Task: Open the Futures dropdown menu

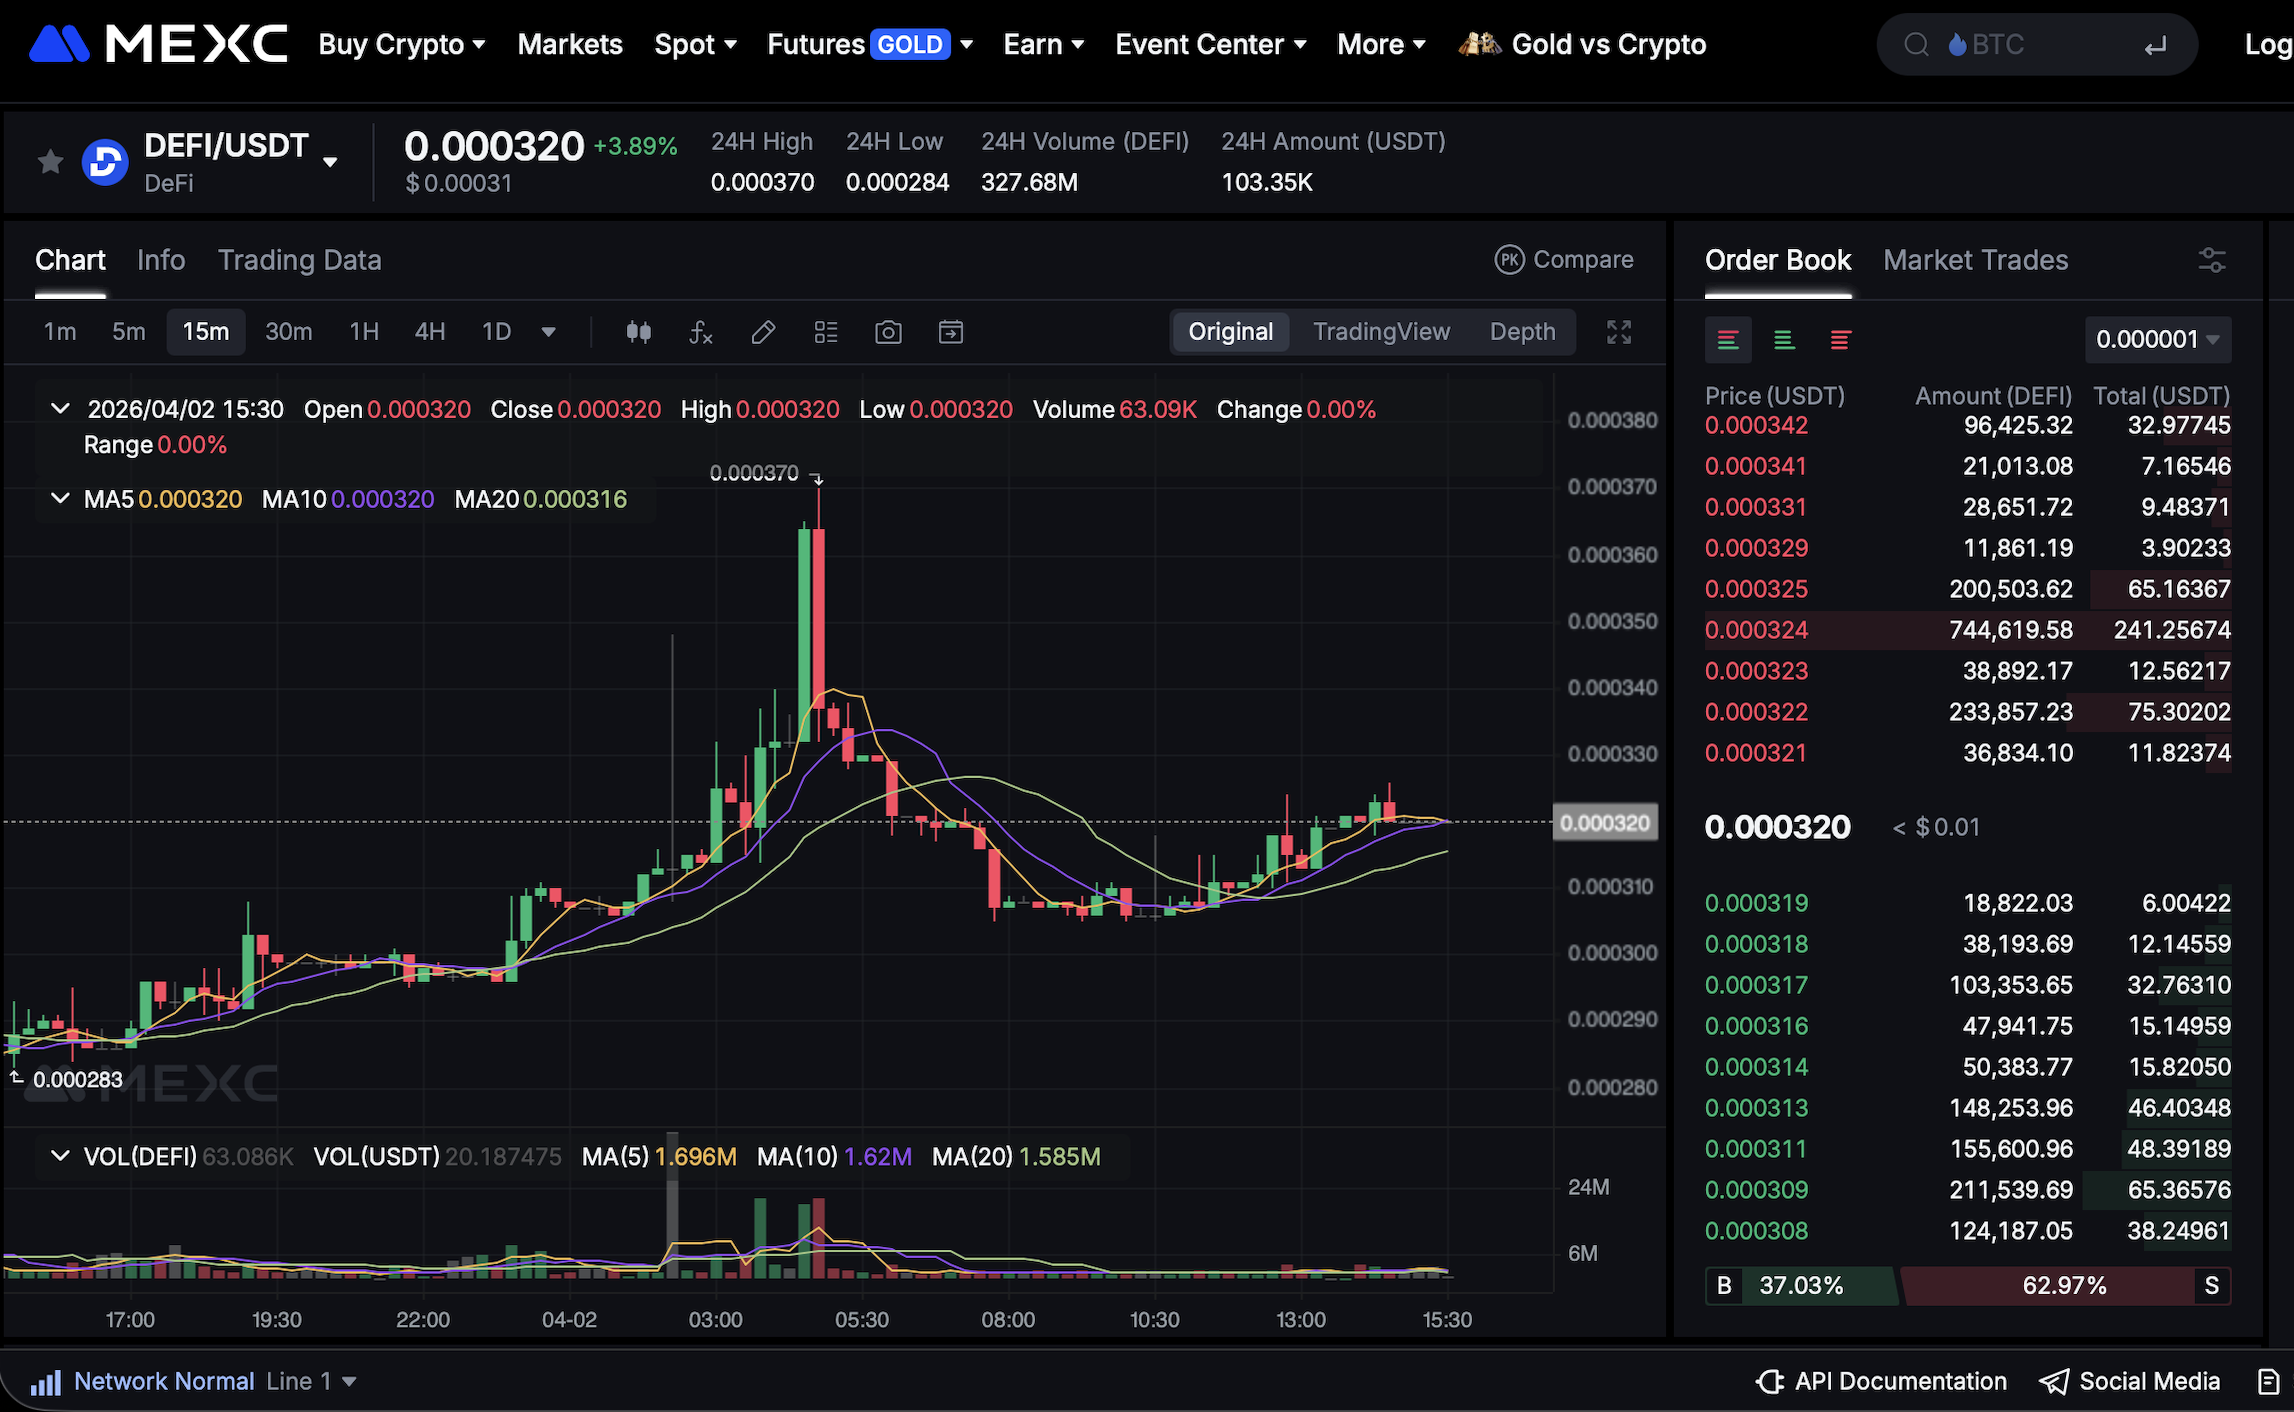Action: [x=870, y=44]
